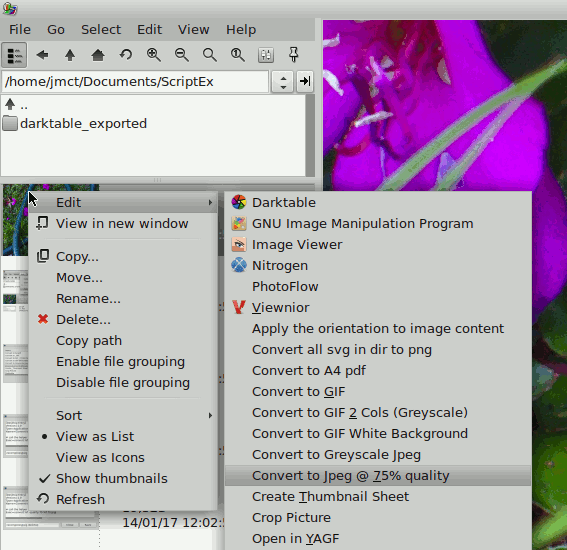Open the configure preferences toolbar icon
Image resolution: width=567 pixels, height=550 pixels.
pyautogui.click(x=266, y=55)
